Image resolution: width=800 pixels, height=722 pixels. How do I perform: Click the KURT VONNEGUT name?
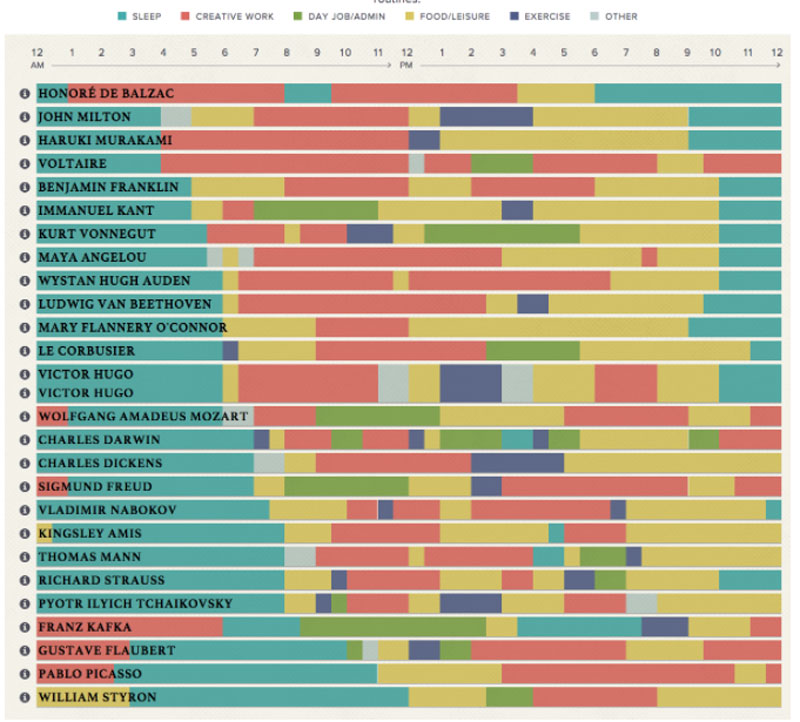[x=97, y=234]
